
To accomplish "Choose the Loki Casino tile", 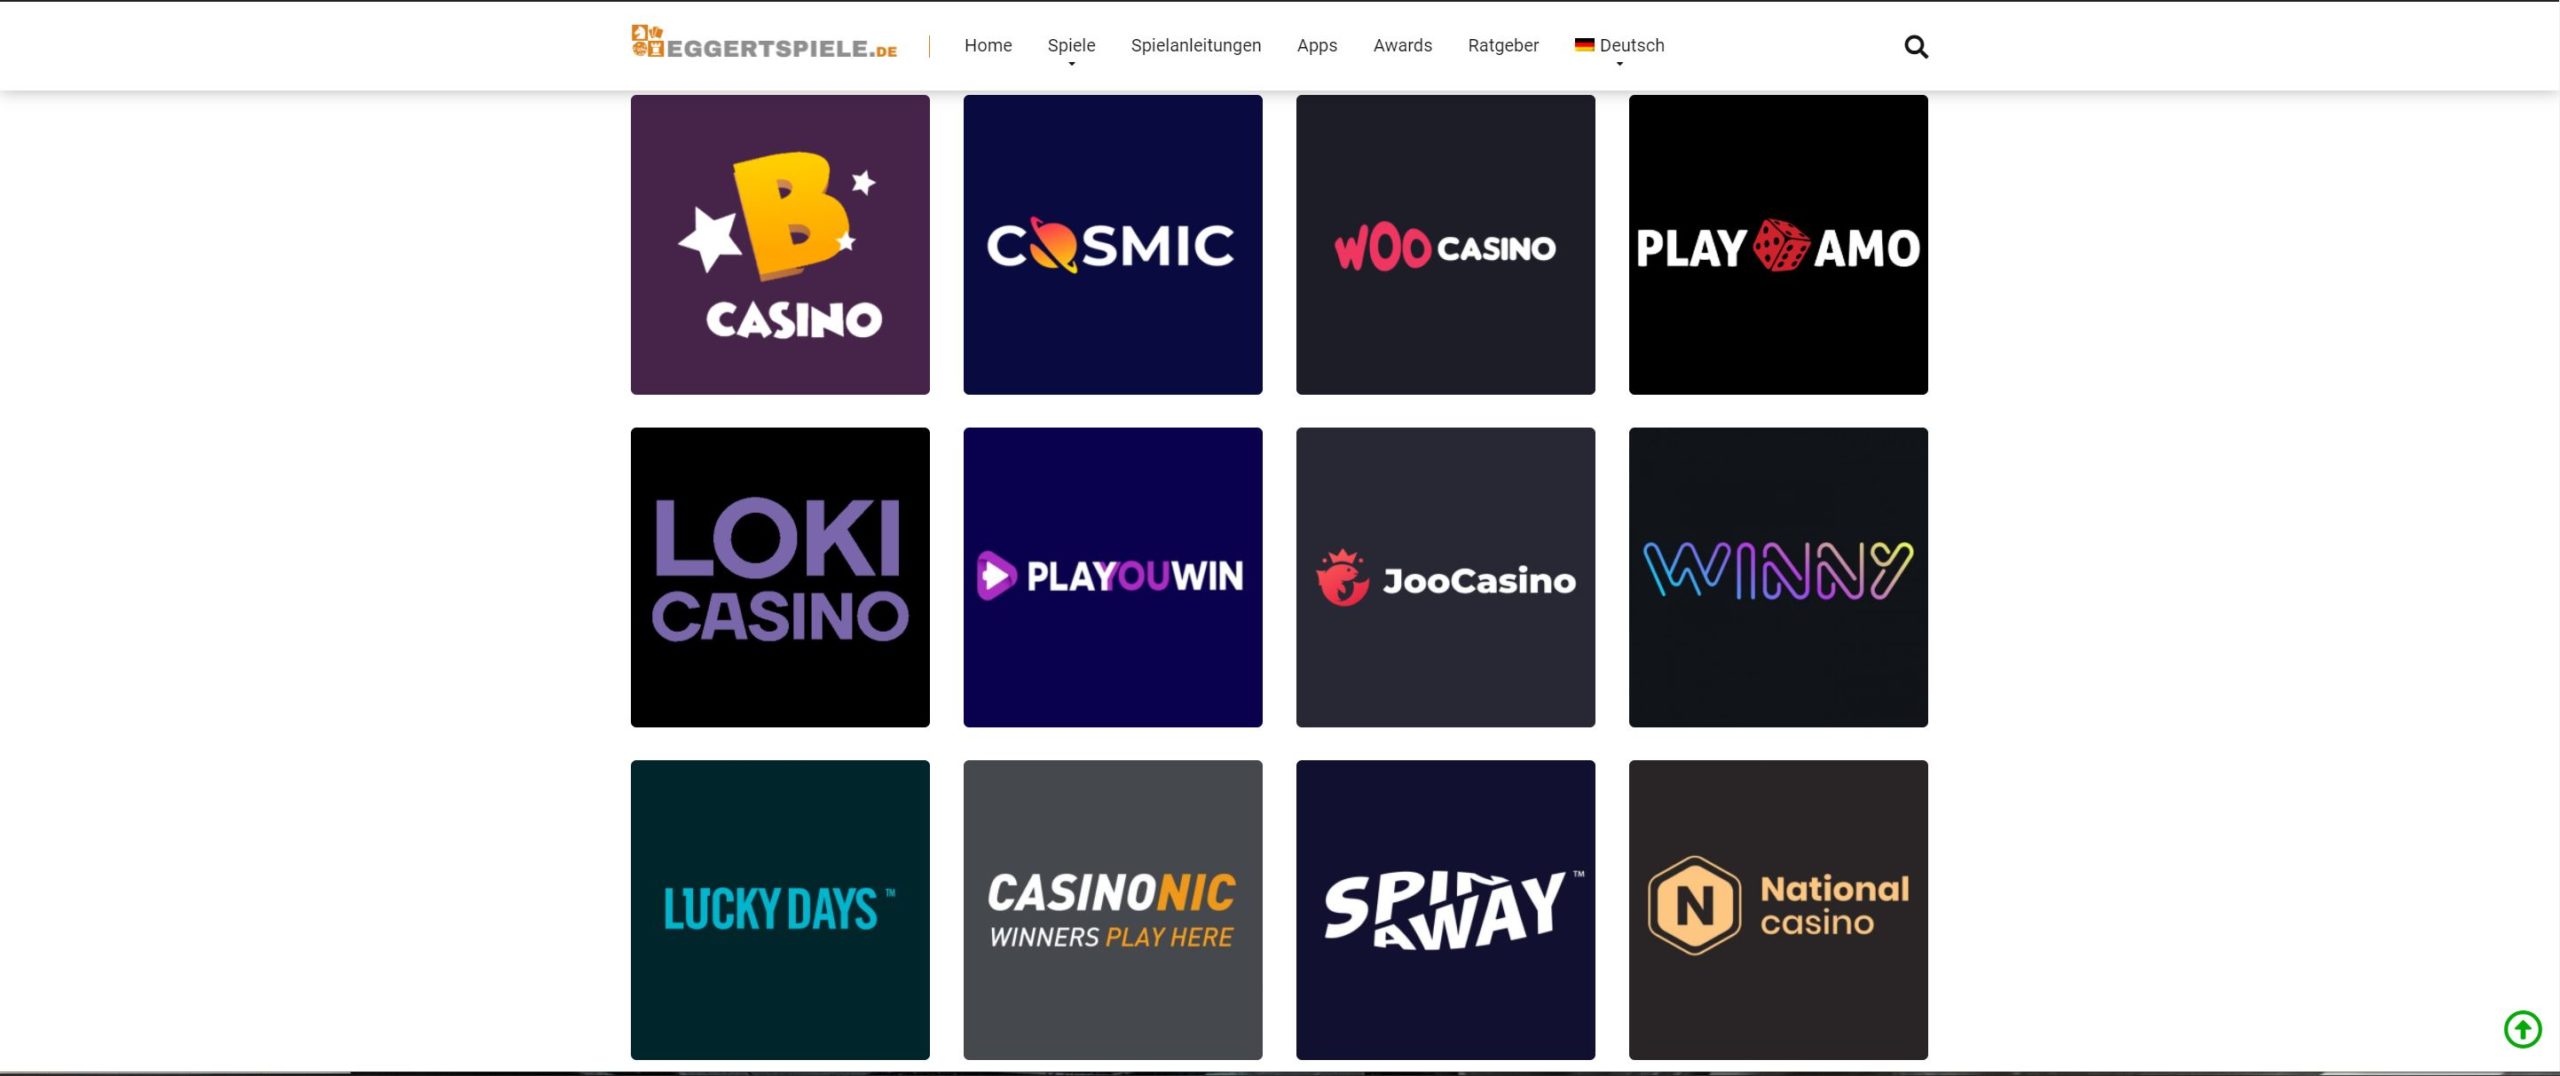I will click(780, 577).
